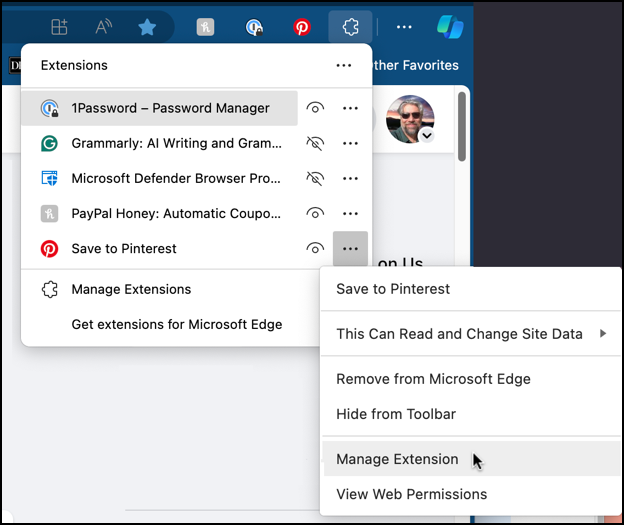Open more actions for PayPal Honey
624x525 pixels.
(350, 213)
